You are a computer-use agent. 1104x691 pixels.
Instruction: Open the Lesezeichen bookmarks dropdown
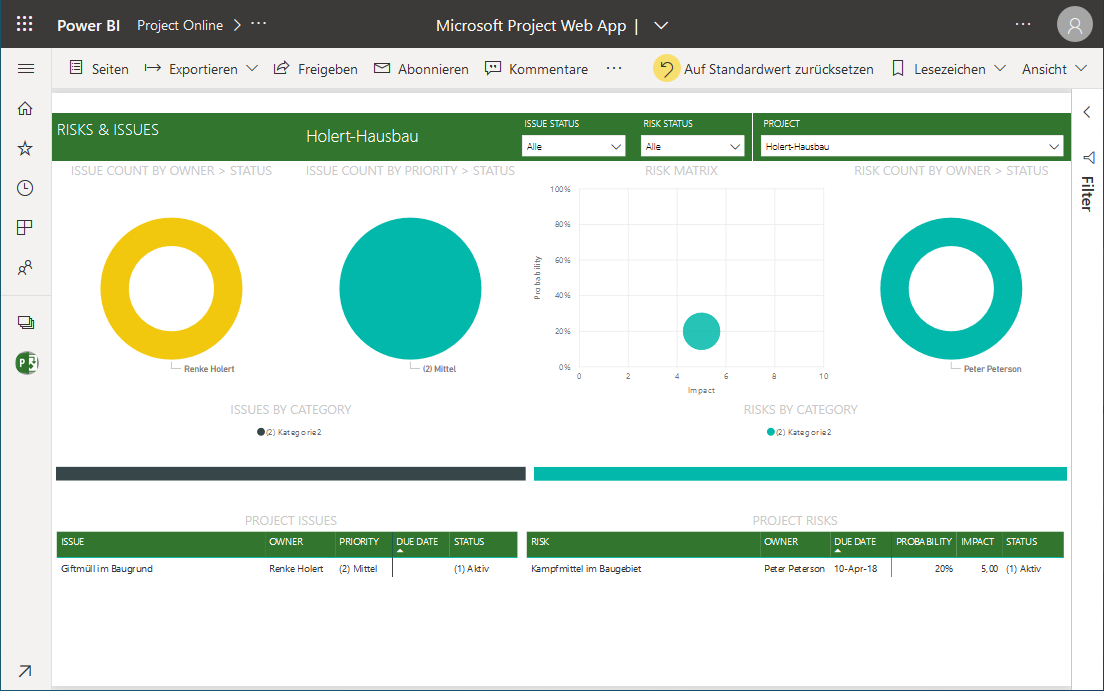(x=948, y=68)
